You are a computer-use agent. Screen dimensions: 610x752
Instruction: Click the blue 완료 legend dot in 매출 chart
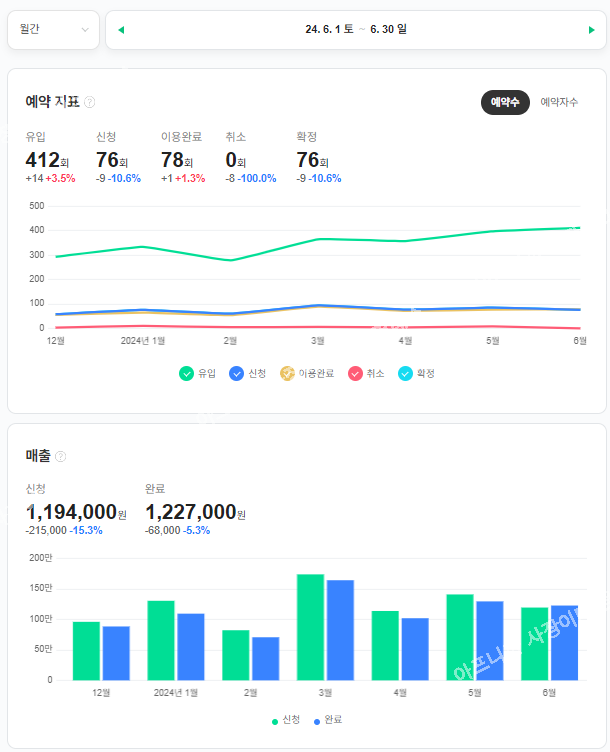(x=317, y=720)
